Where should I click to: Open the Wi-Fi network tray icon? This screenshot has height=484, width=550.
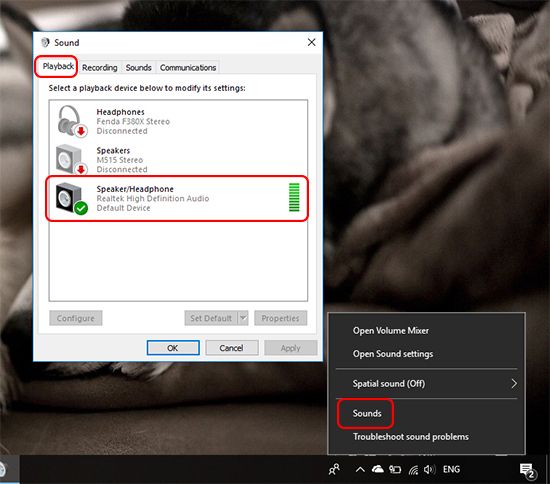(414, 470)
